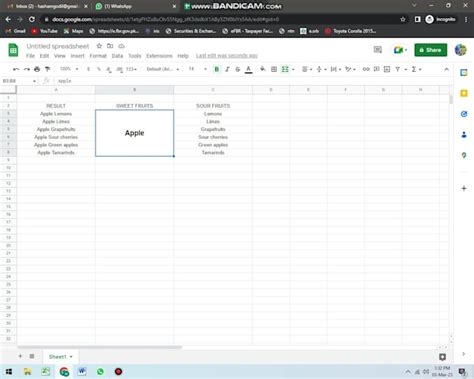Open horizontal align dropdown
Viewport: 474px width, 379px height.
coord(307,69)
